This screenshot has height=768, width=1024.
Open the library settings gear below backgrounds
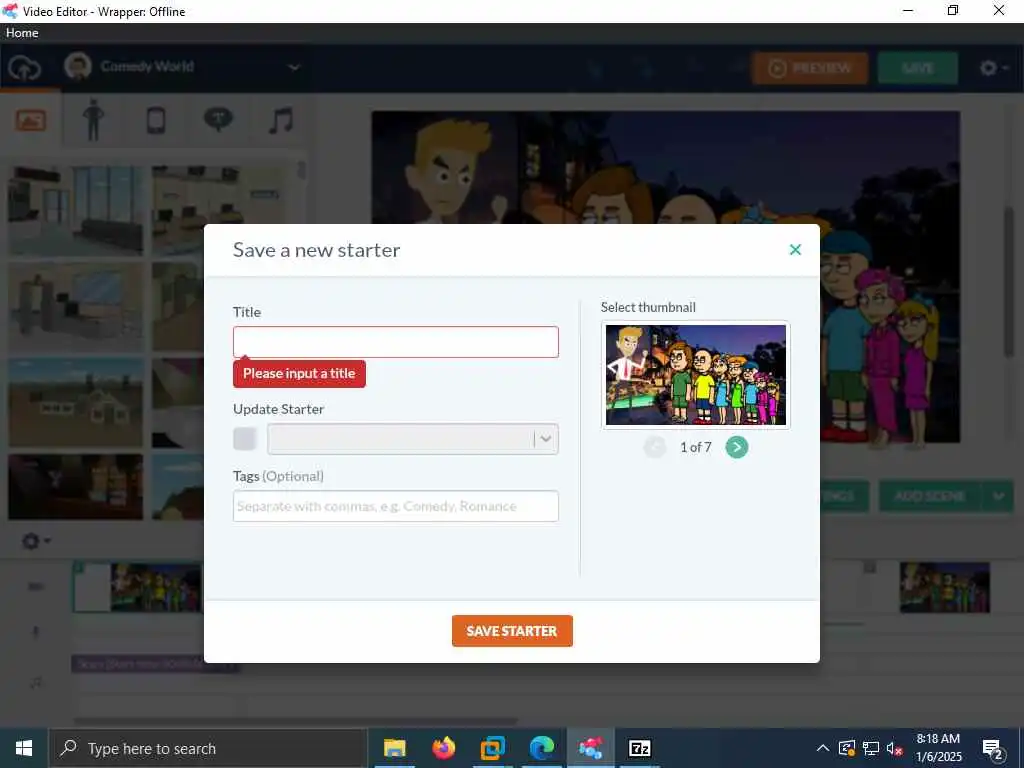point(35,541)
